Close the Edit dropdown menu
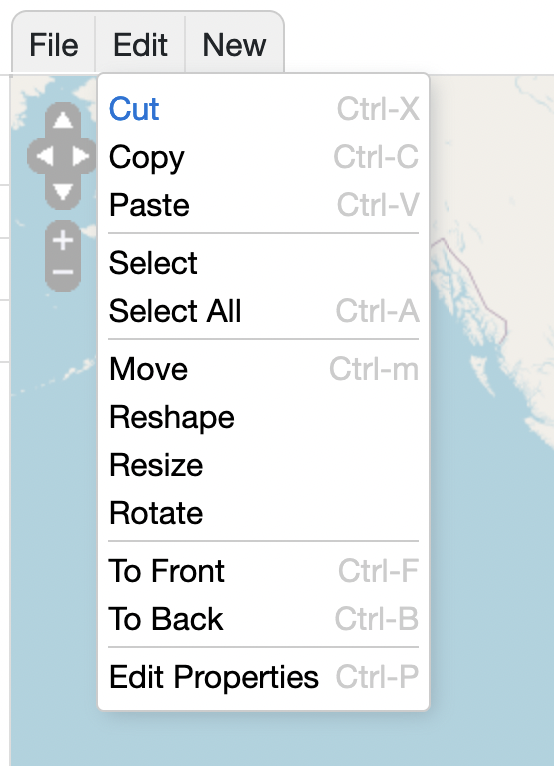The width and height of the screenshot is (554, 766). click(140, 45)
